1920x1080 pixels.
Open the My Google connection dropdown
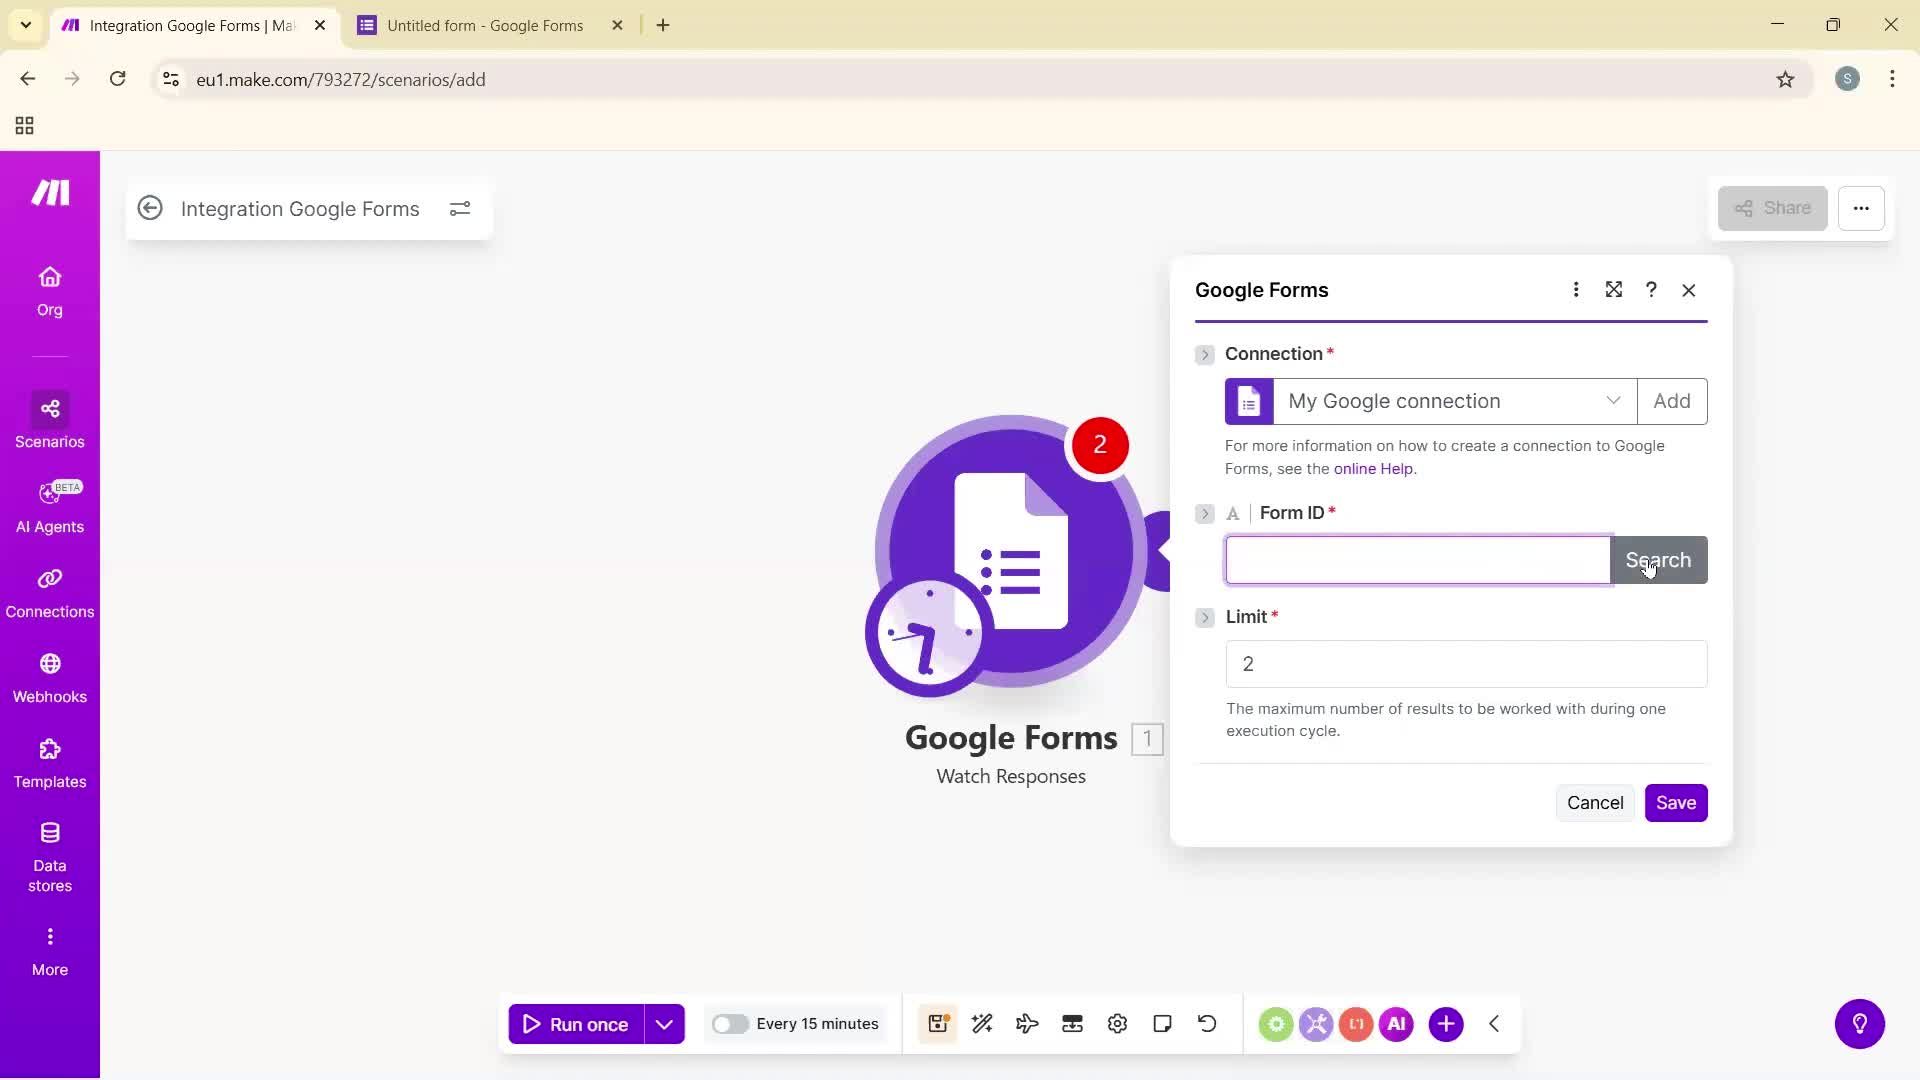(1612, 400)
